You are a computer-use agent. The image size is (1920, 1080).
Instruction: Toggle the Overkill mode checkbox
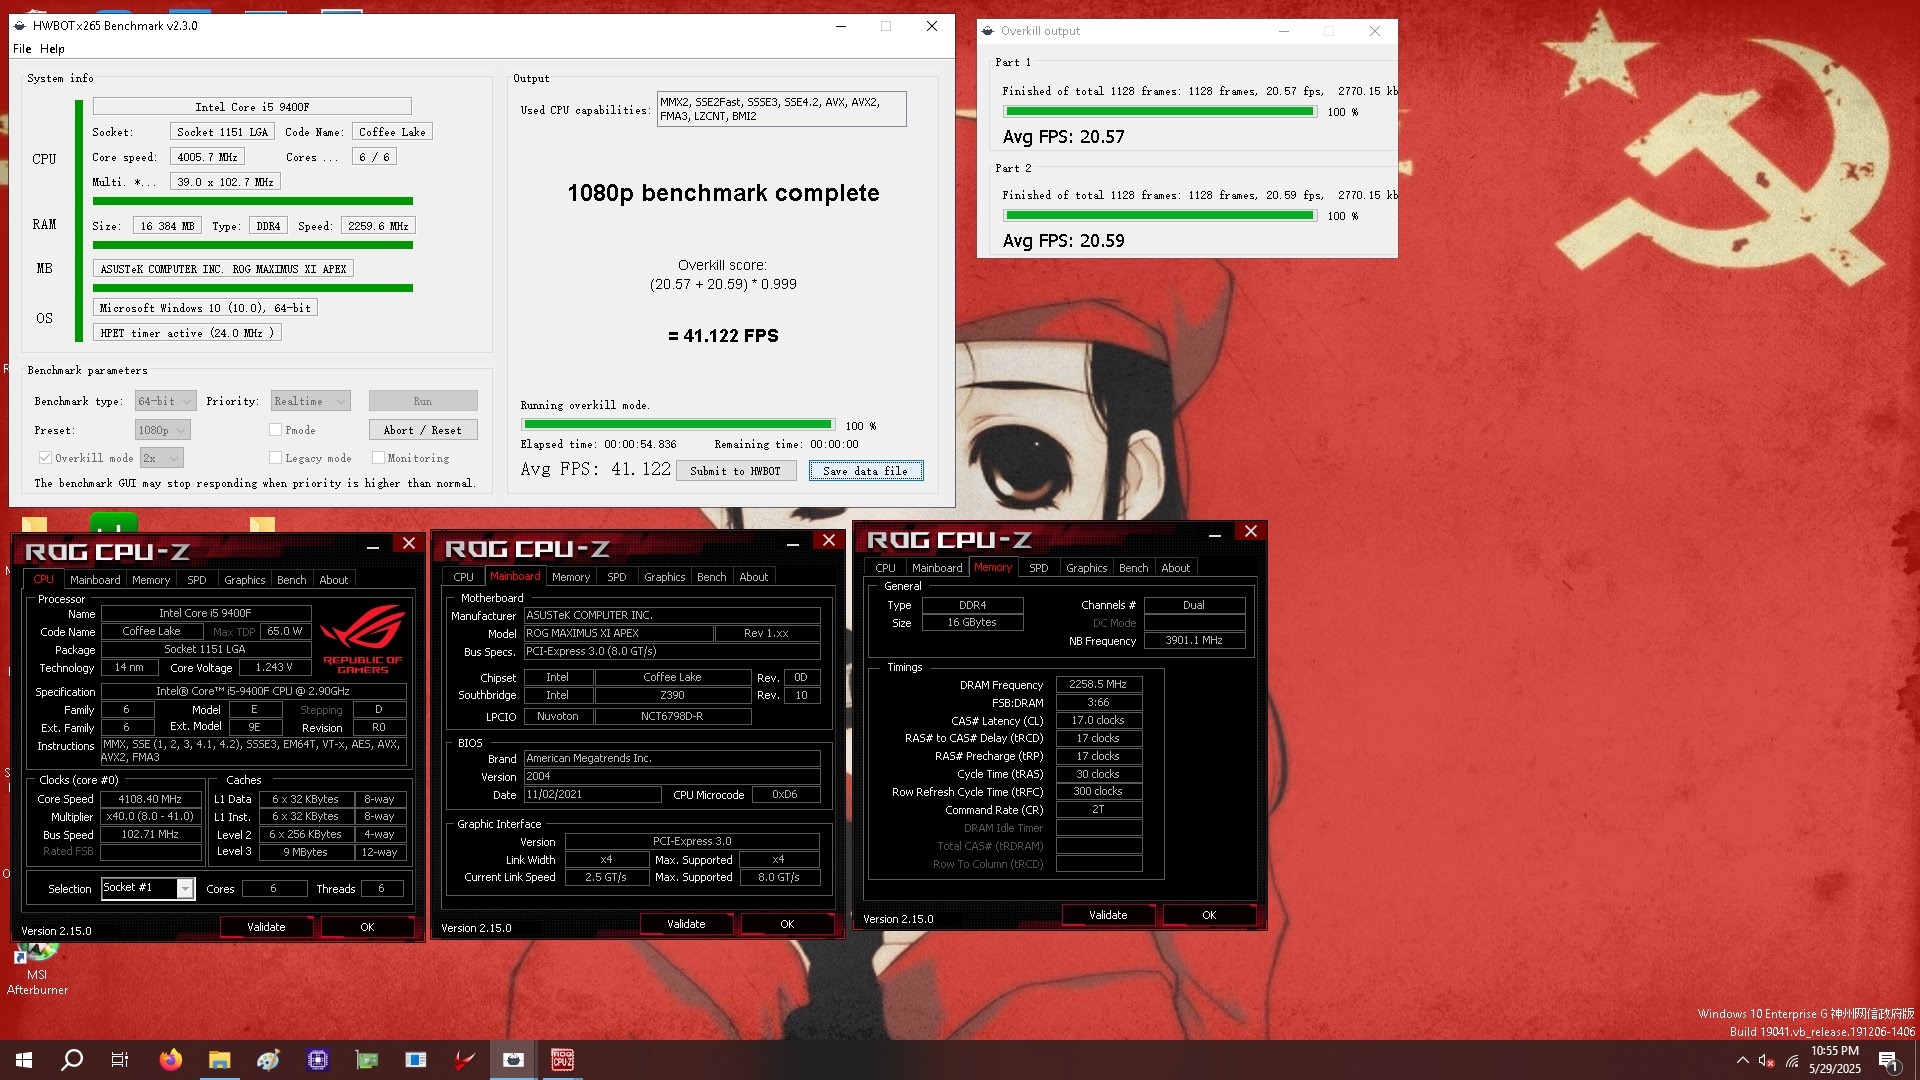click(x=45, y=458)
